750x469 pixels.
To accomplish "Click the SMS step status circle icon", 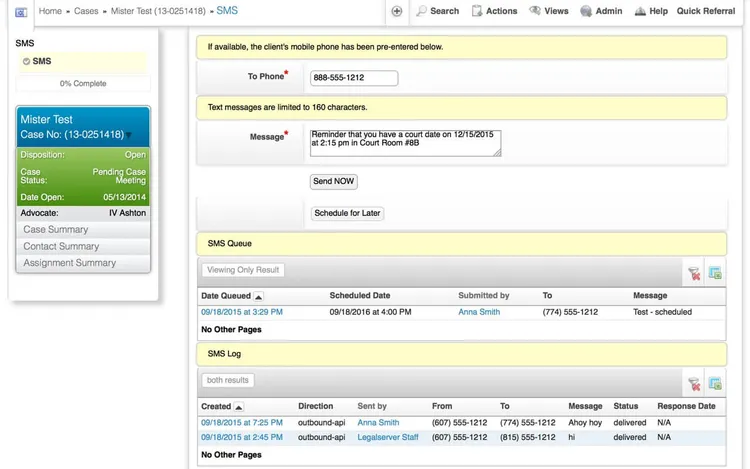I will tap(26, 61).
